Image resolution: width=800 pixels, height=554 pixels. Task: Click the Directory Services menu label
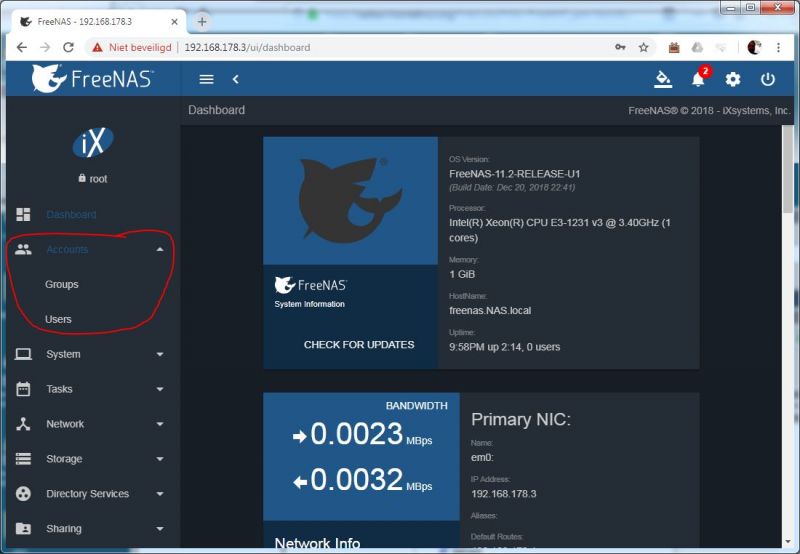tap(87, 493)
